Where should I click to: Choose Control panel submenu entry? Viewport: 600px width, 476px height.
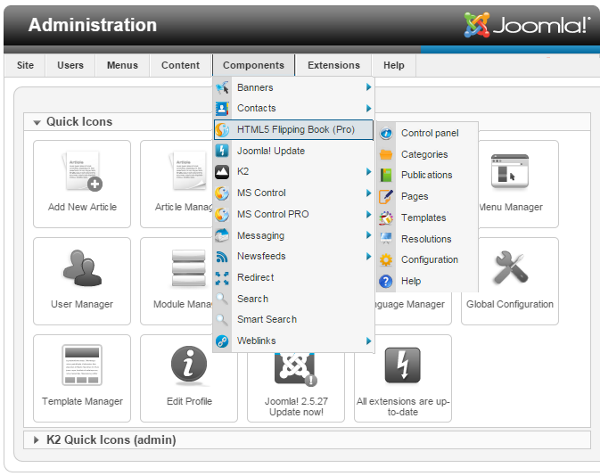point(427,133)
